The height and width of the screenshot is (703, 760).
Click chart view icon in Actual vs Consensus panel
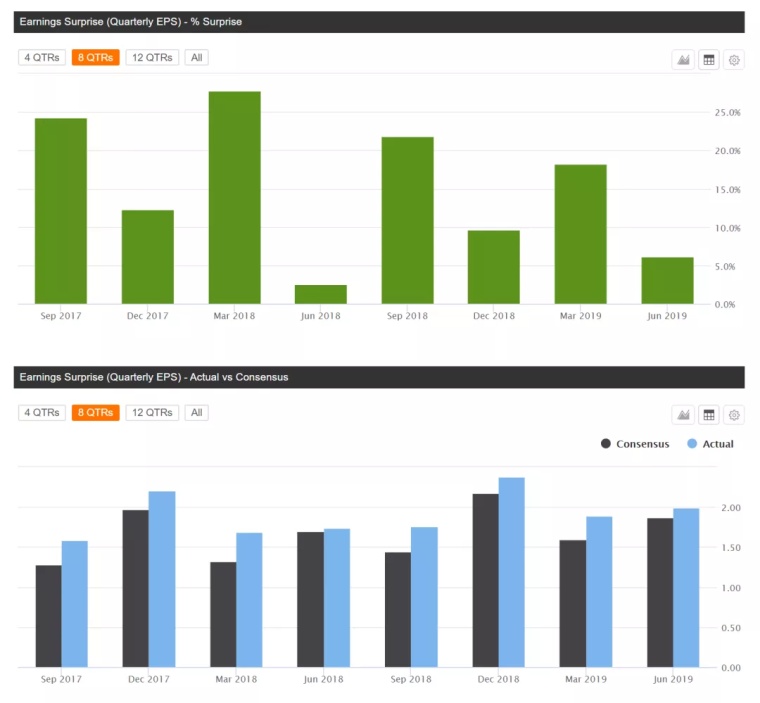(x=683, y=415)
